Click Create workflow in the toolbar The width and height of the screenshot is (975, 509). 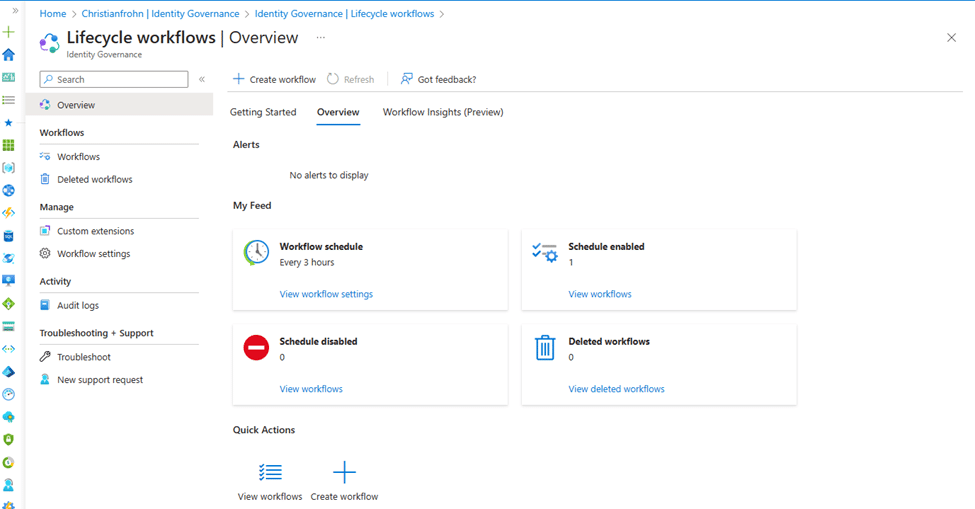[274, 79]
